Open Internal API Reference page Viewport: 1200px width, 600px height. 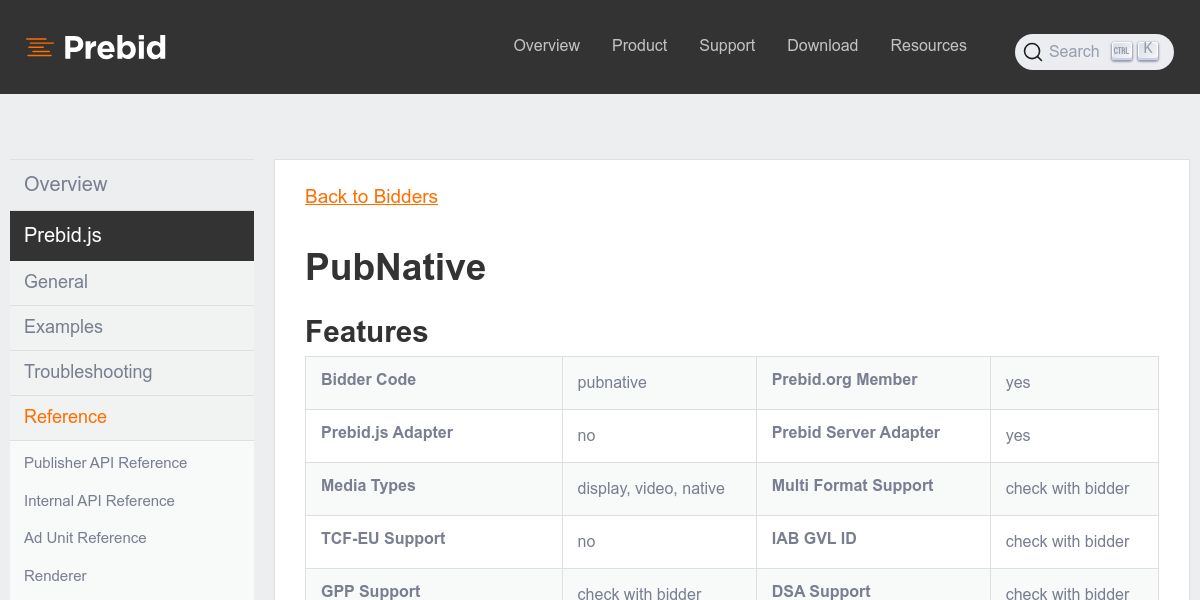coord(99,501)
